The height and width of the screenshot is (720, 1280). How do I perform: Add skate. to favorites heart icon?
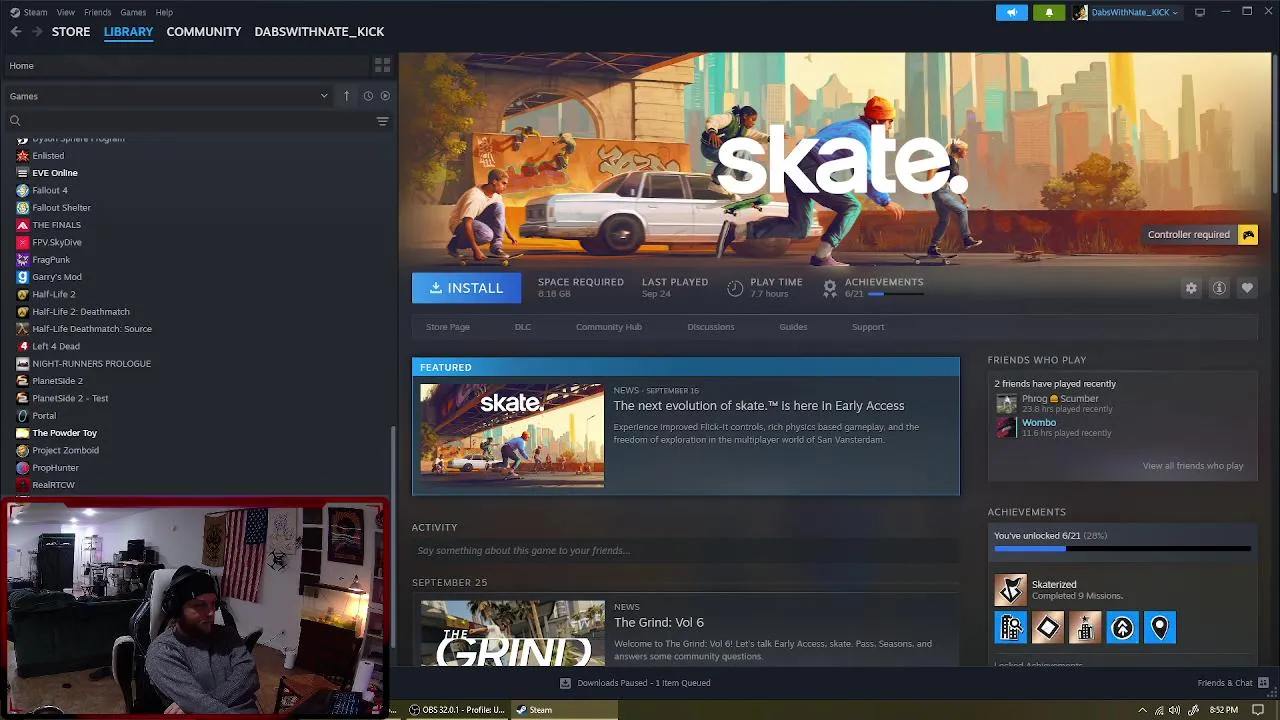click(x=1247, y=288)
